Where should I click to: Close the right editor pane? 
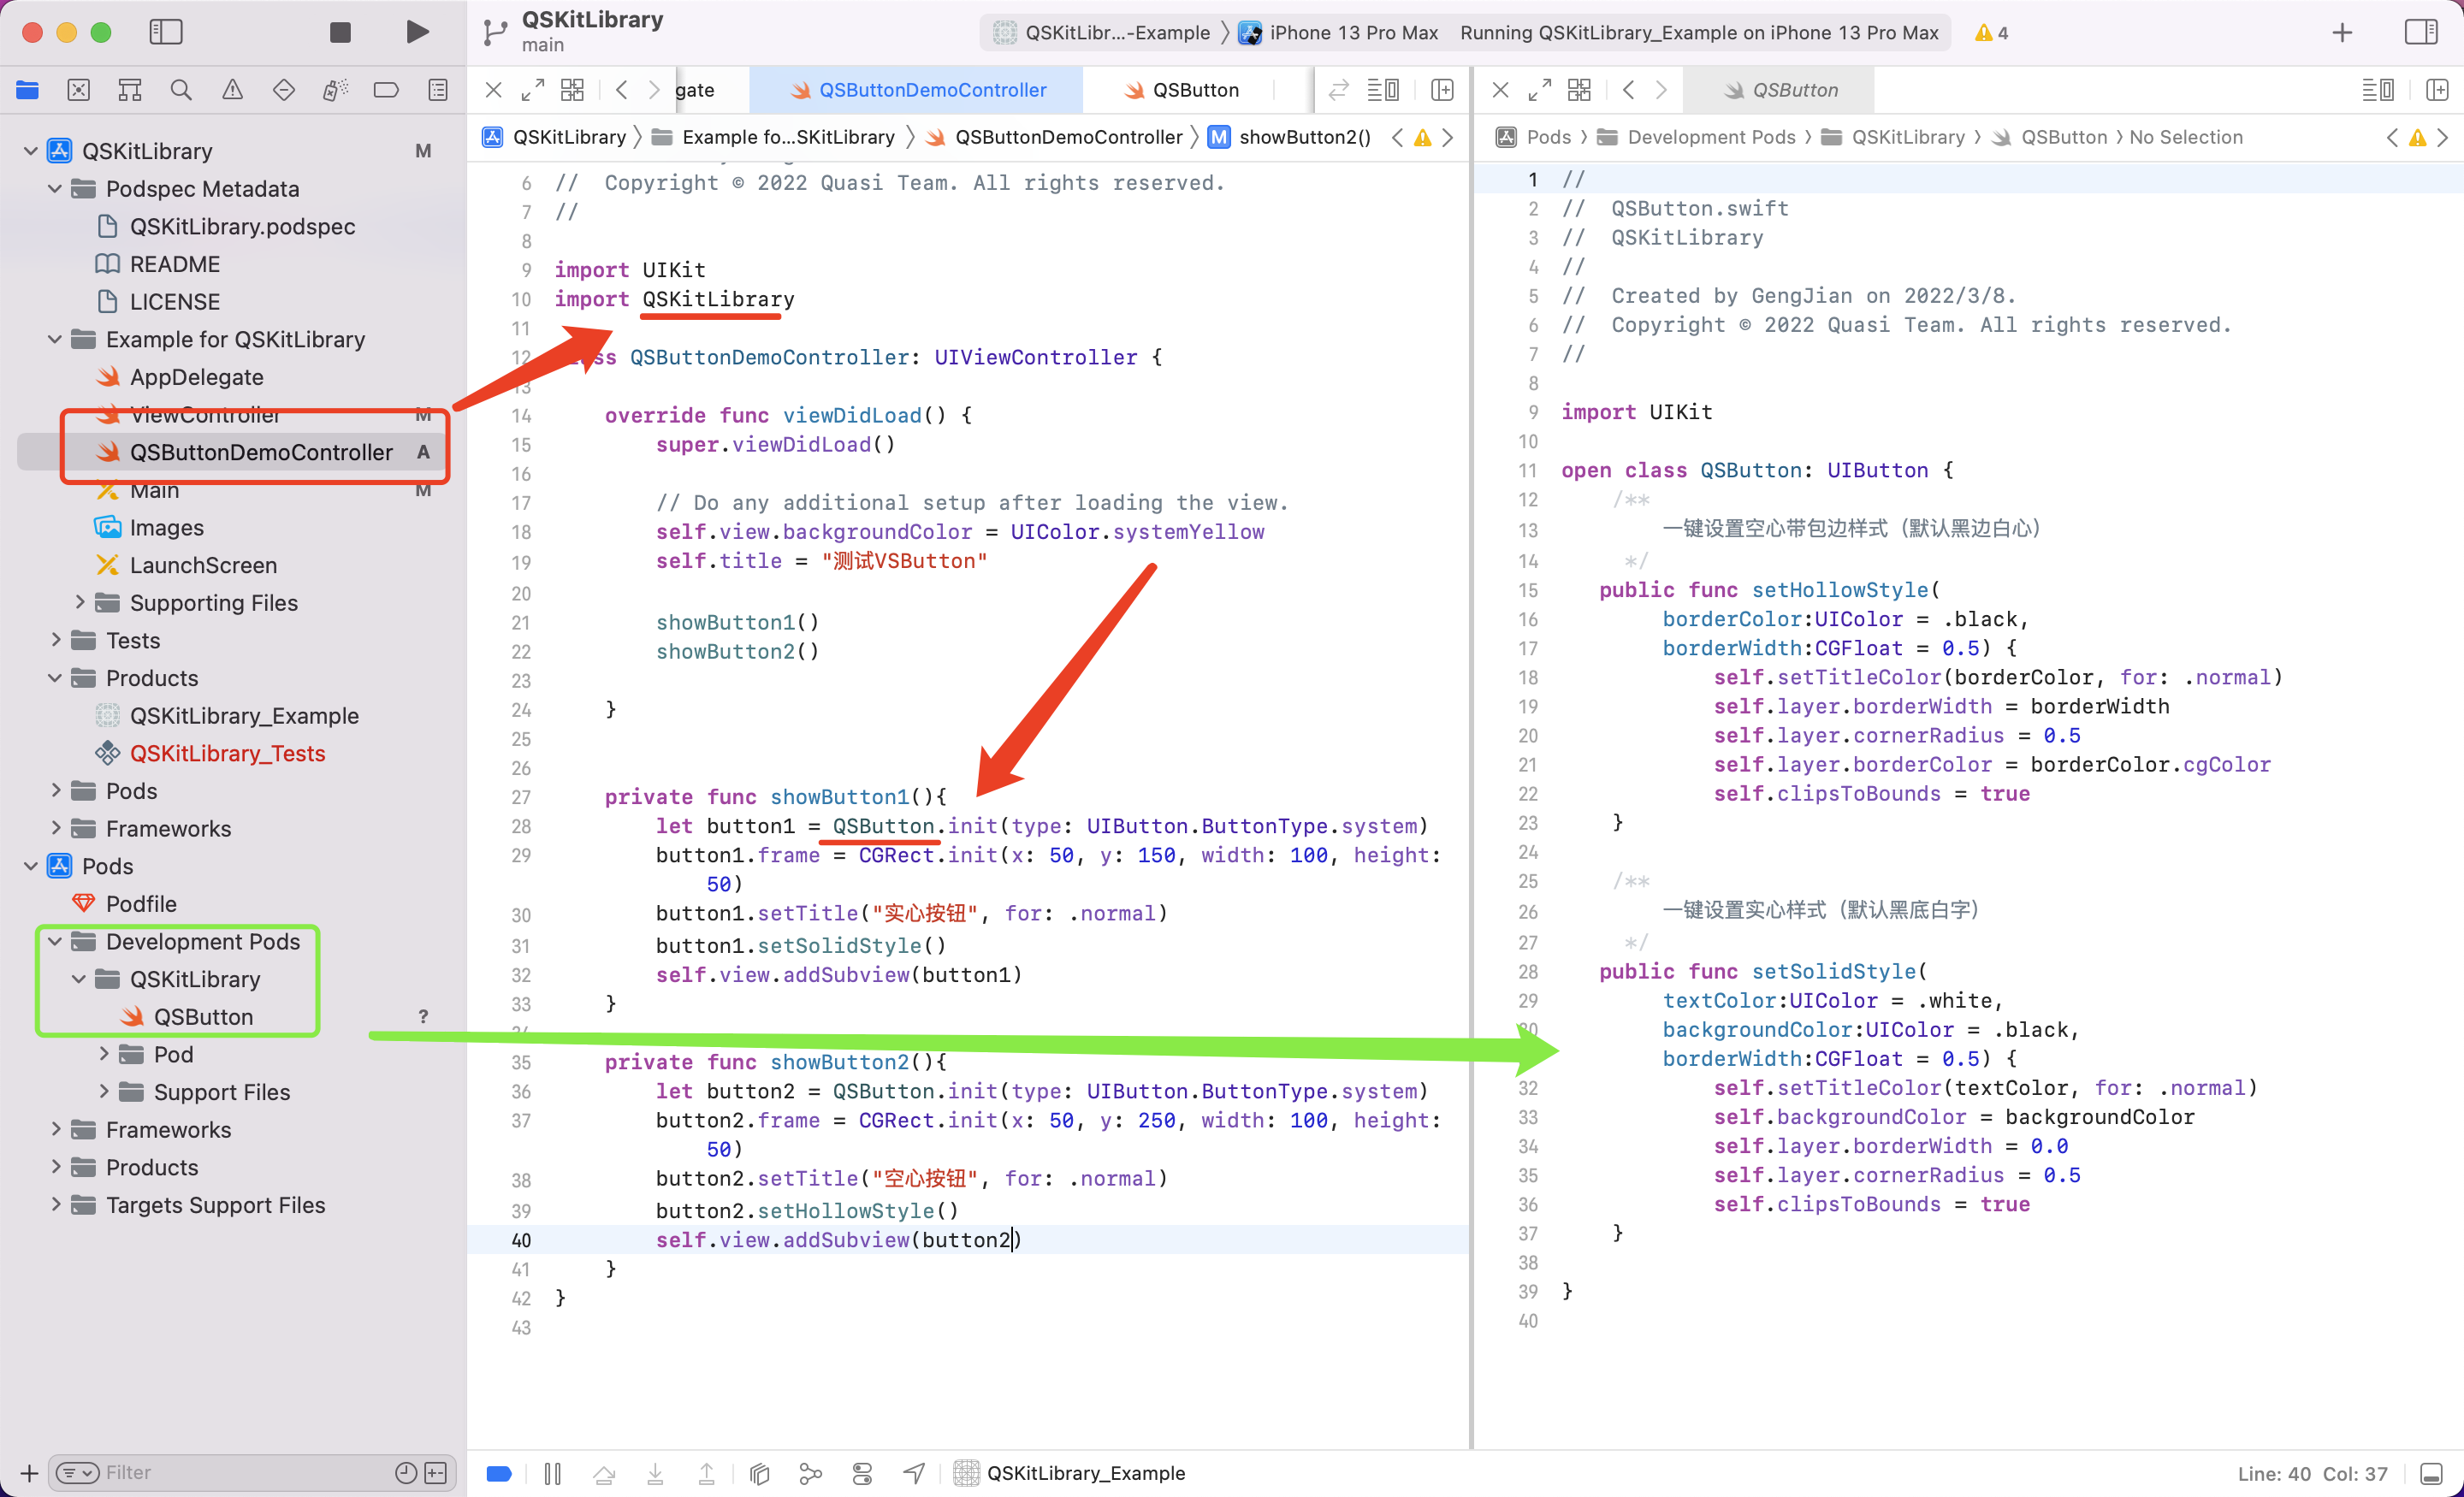1500,90
